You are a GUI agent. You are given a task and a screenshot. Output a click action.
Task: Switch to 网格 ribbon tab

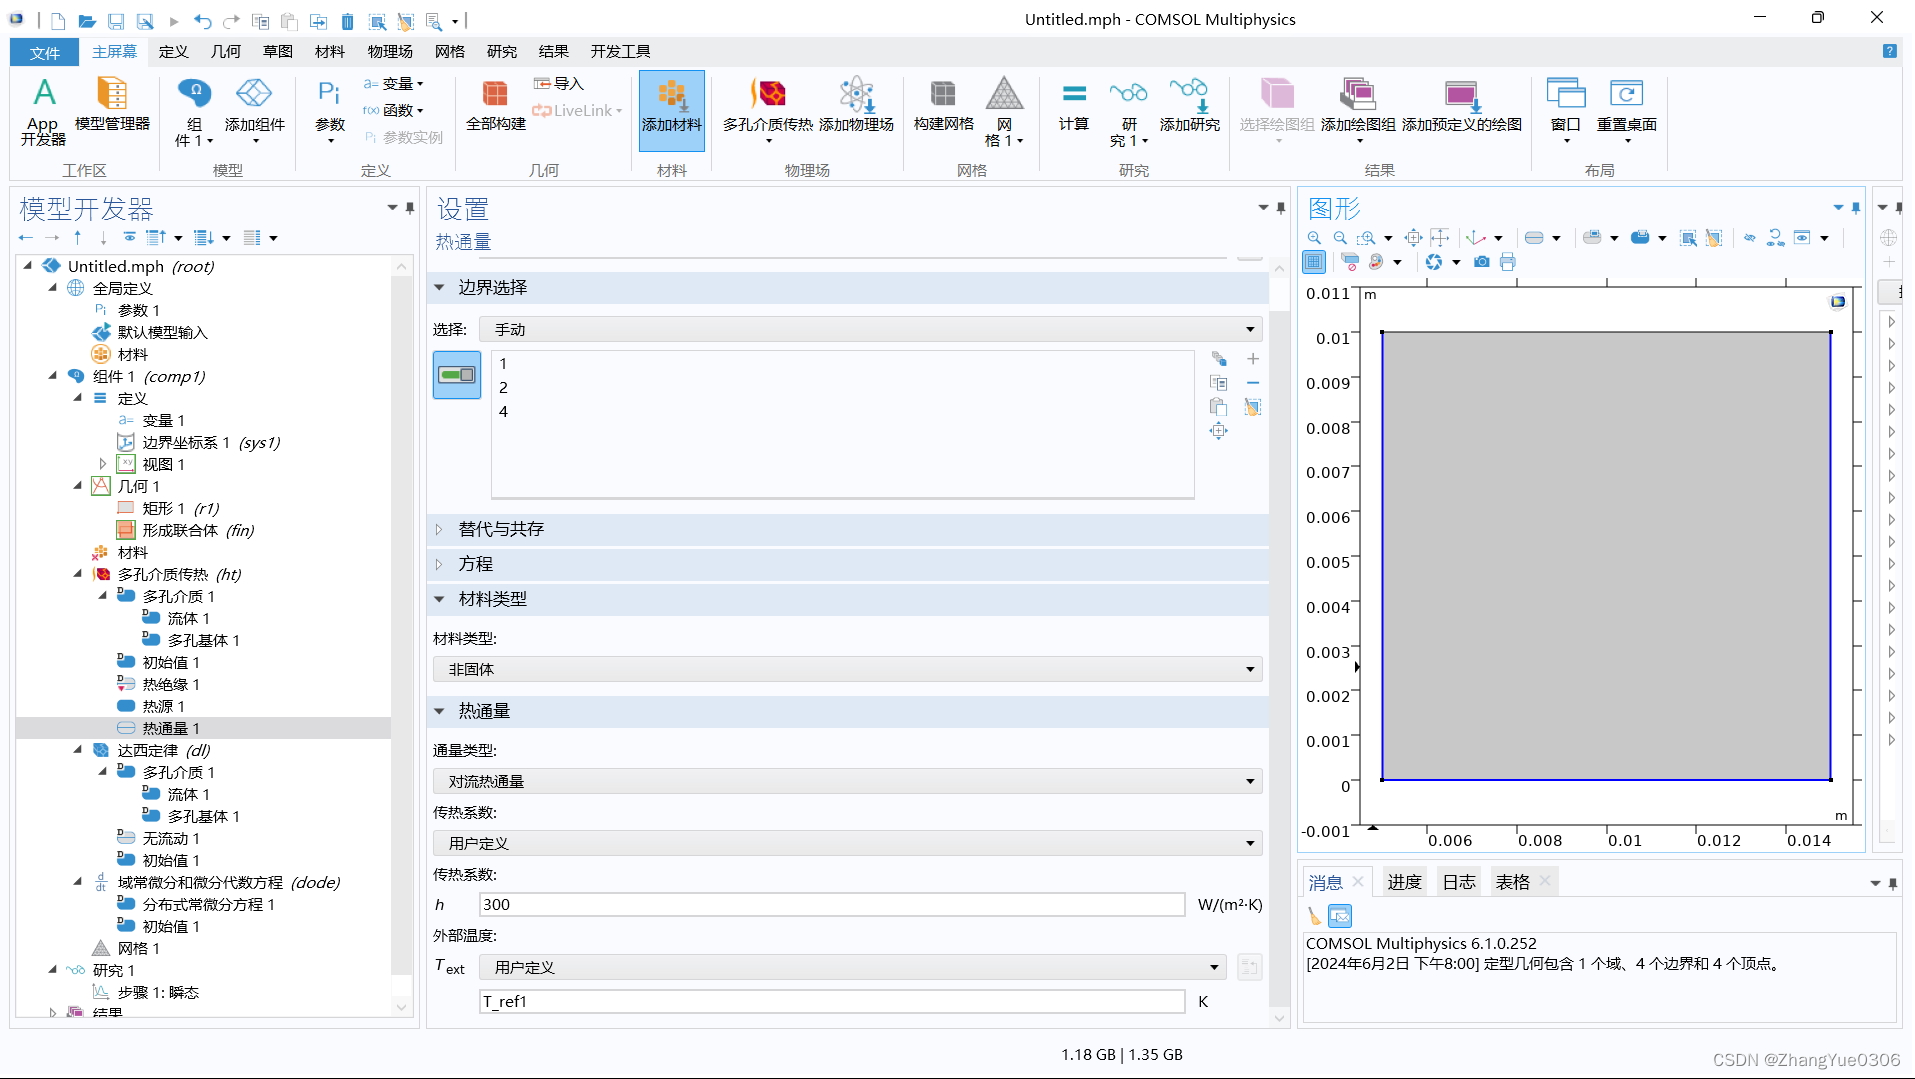point(450,52)
